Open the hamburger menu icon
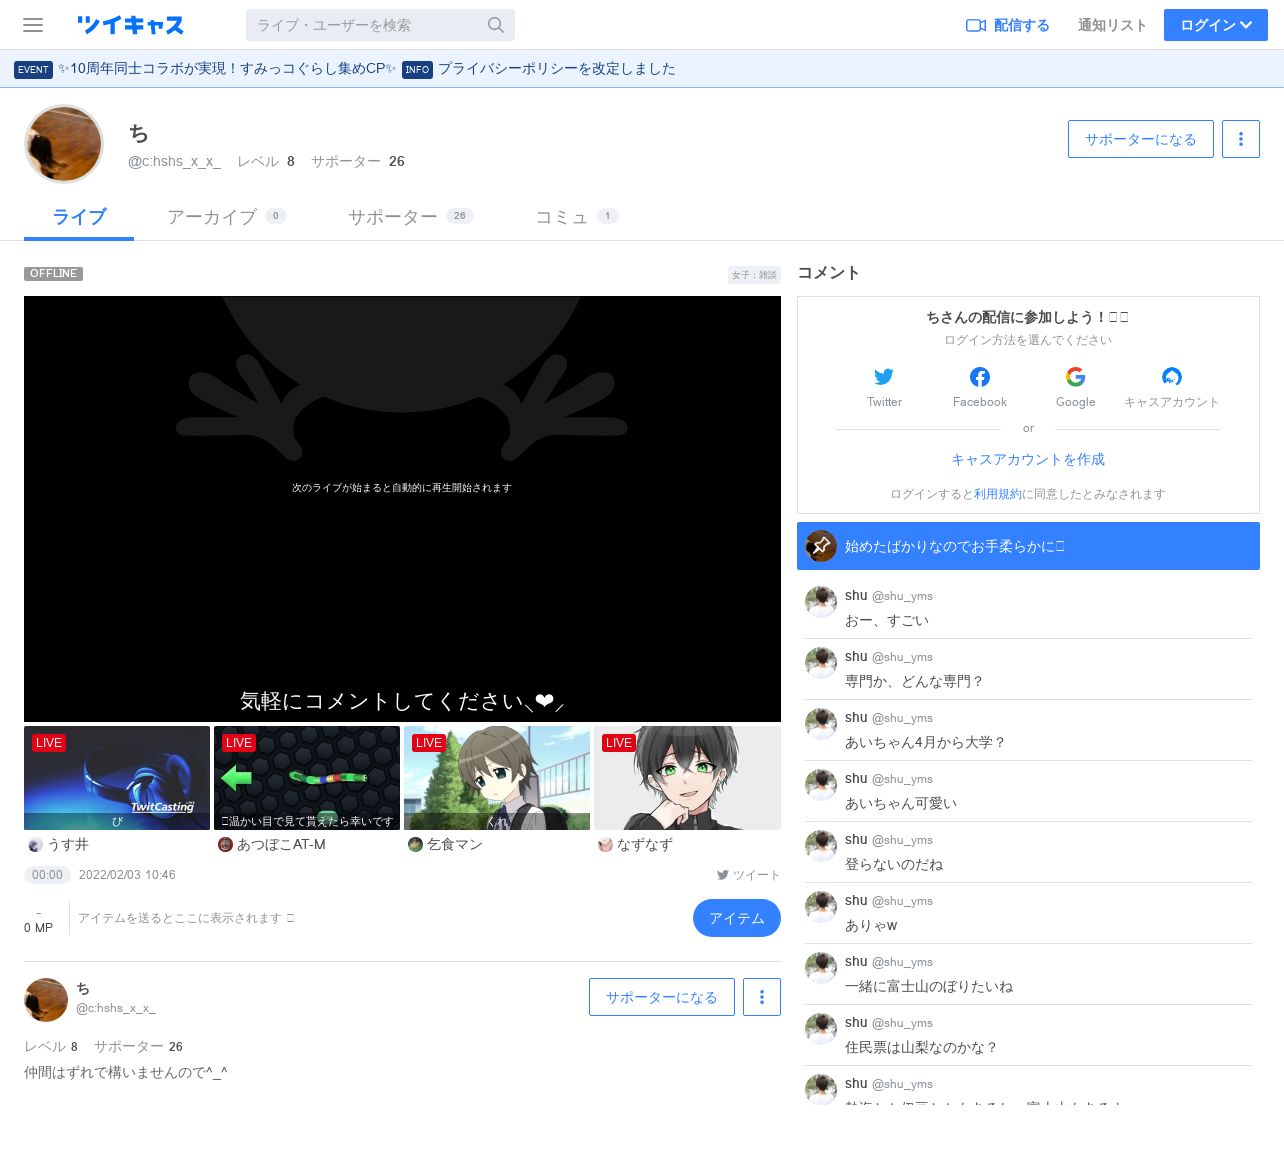Viewport: 1284px width, 1169px height. pyautogui.click(x=33, y=25)
